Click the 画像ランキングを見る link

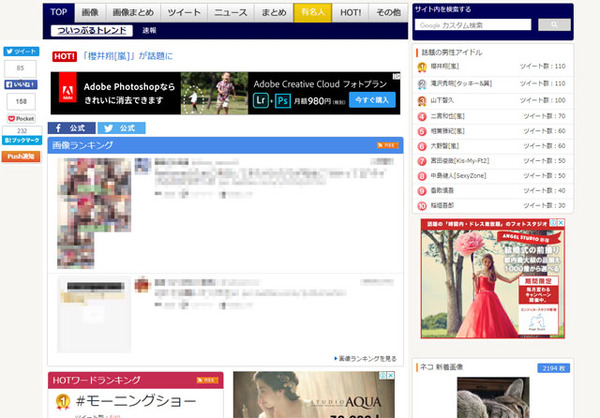pyautogui.click(x=365, y=358)
